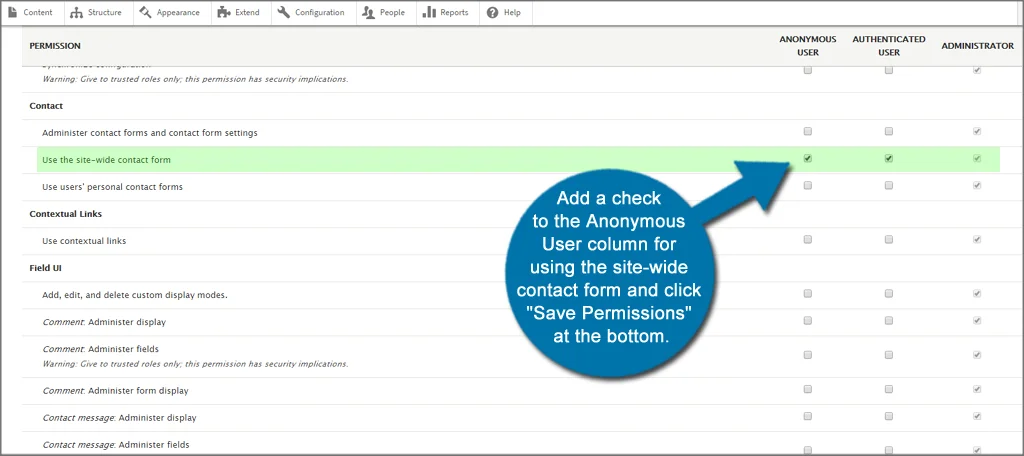Click 'Administer contact forms and contact form settings'
This screenshot has height=456, width=1024.
150,133
